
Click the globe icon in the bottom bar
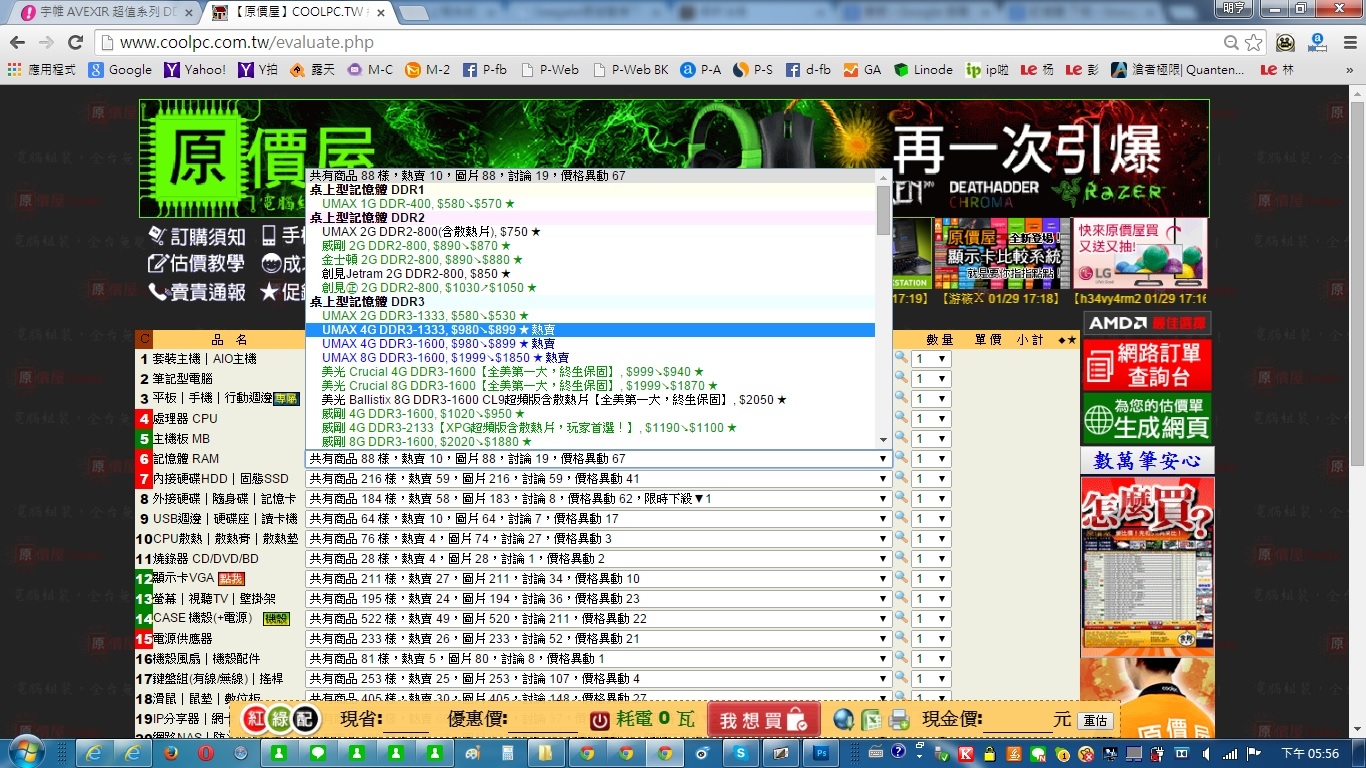click(x=843, y=719)
